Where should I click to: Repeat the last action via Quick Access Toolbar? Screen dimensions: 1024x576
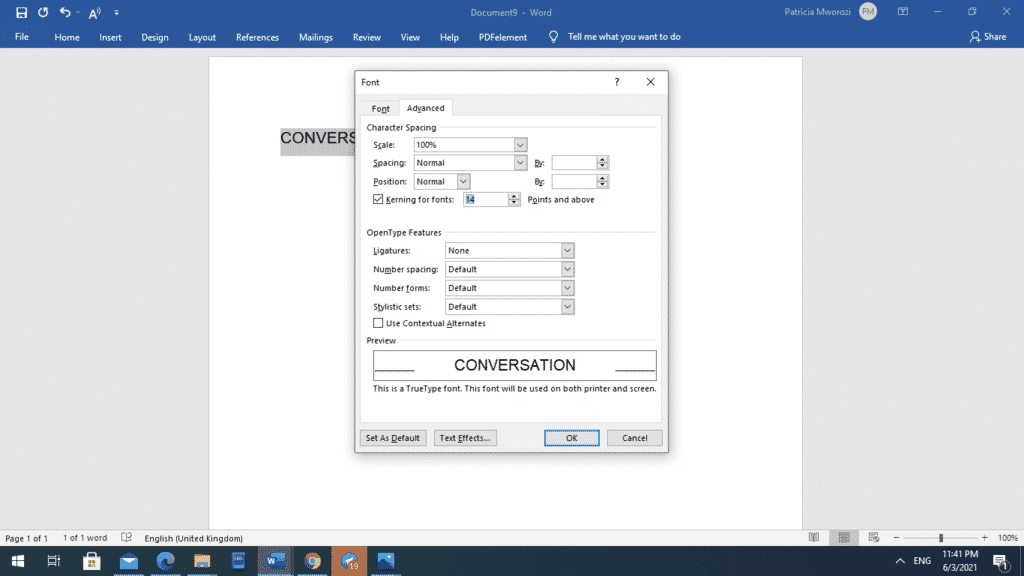tap(43, 12)
